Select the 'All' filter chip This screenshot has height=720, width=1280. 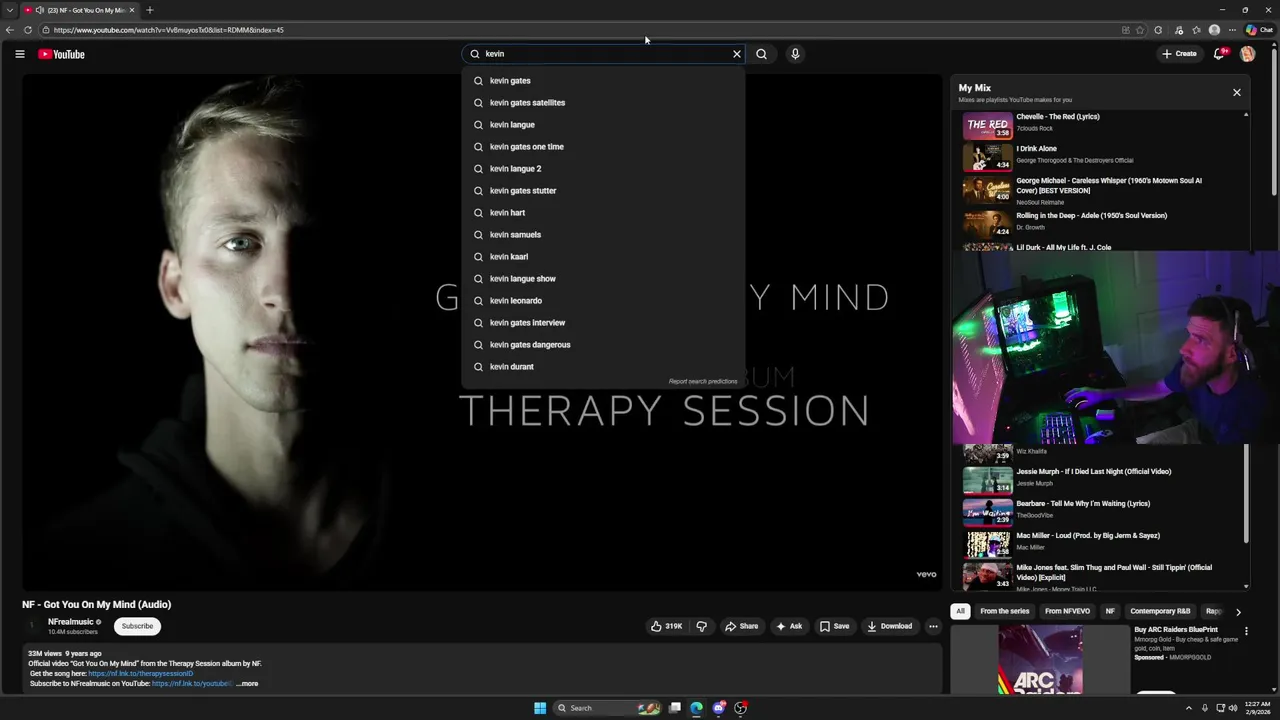pos(960,611)
